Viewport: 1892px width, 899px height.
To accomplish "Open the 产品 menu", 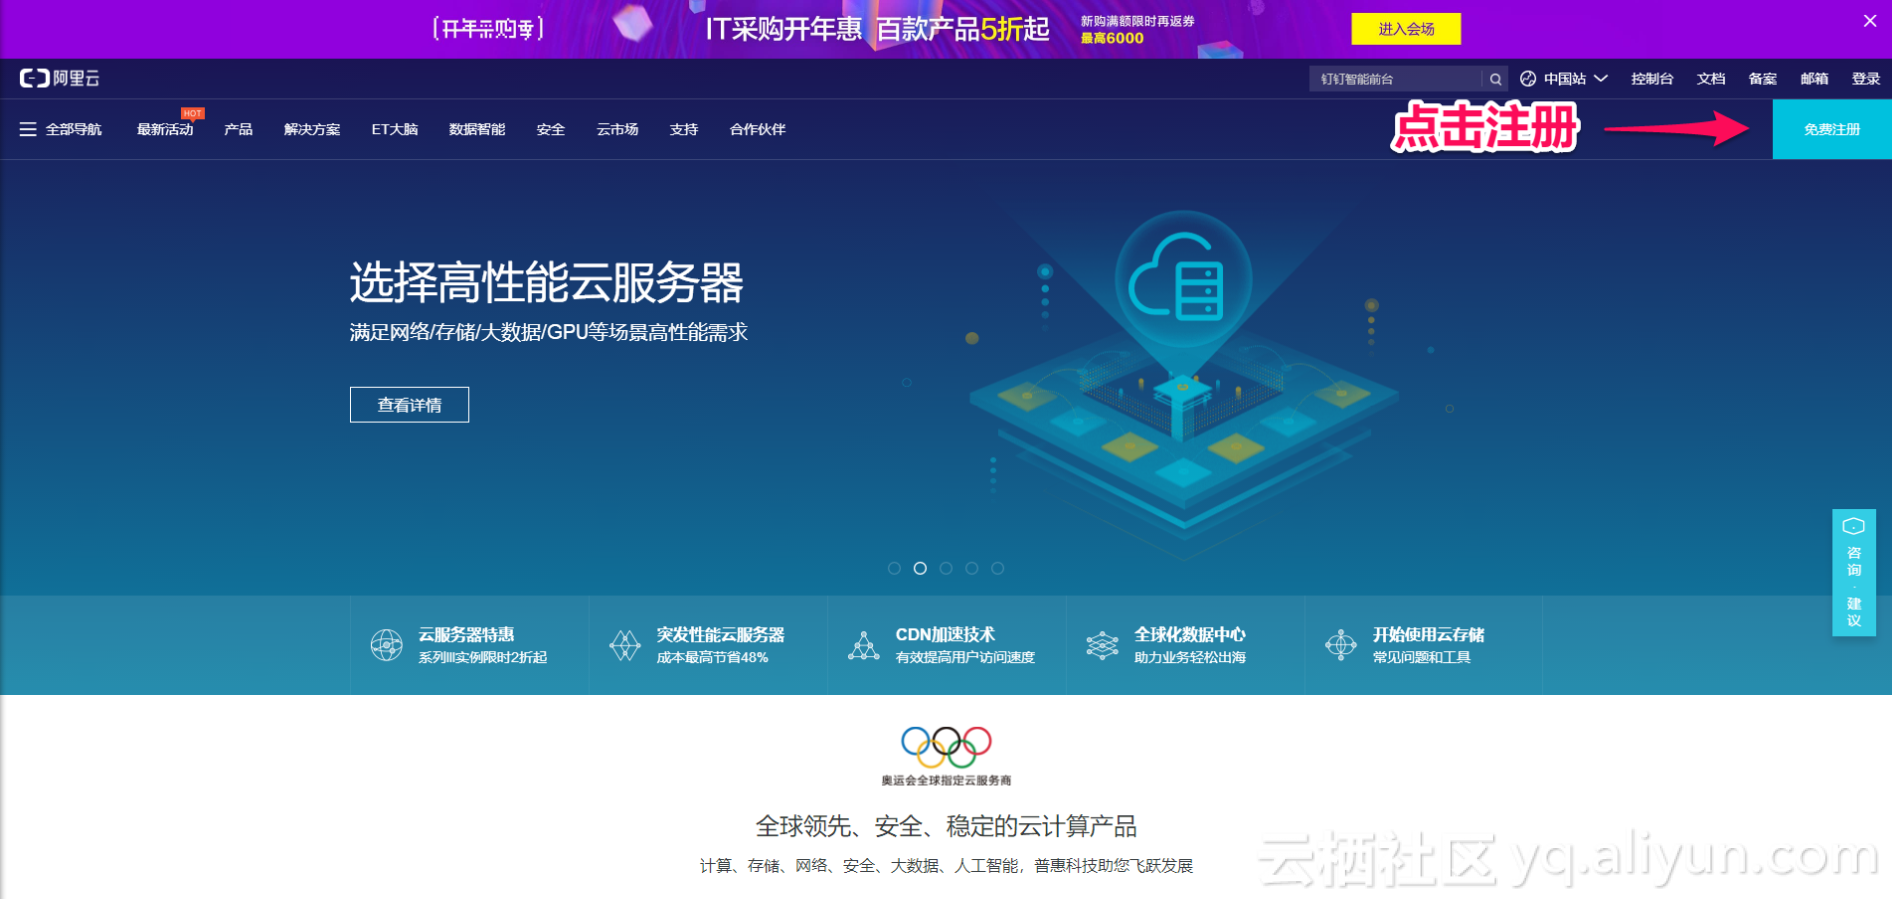I will [238, 129].
